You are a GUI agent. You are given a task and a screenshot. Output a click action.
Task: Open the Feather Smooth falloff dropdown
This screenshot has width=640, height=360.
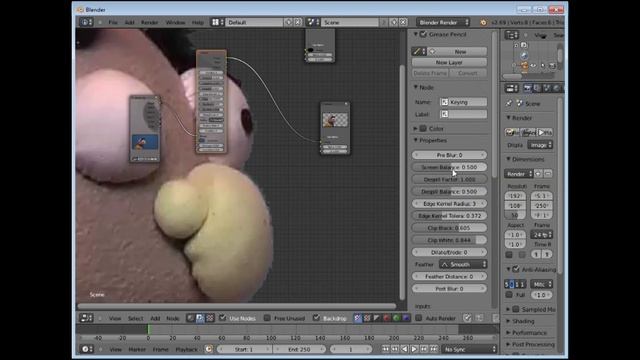(x=463, y=264)
